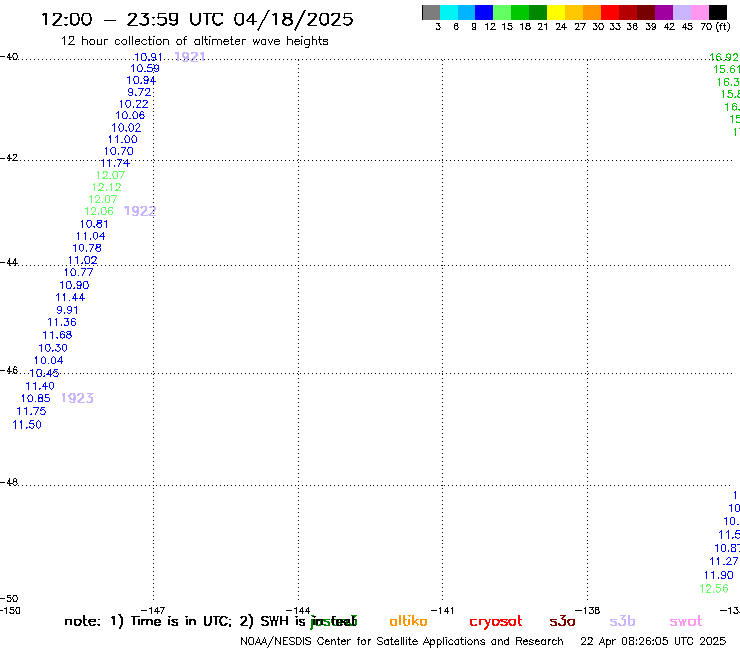The width and height of the screenshot is (740, 650).
Task: Click the cyan swatch in the color bar
Action: click(449, 12)
